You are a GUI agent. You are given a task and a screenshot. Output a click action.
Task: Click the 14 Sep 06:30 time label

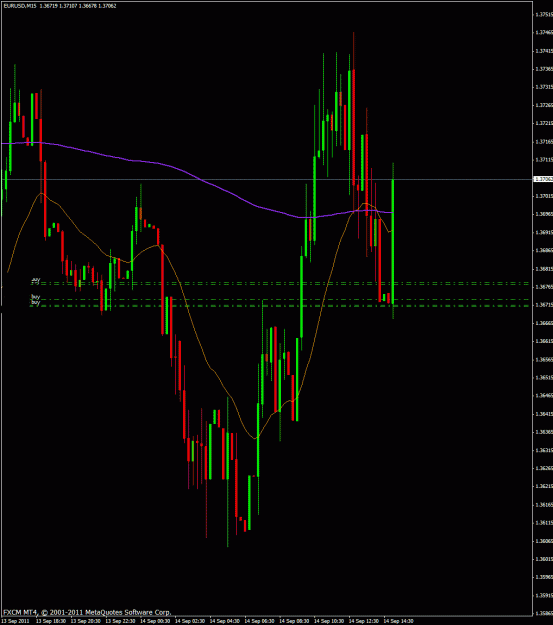[259, 621]
